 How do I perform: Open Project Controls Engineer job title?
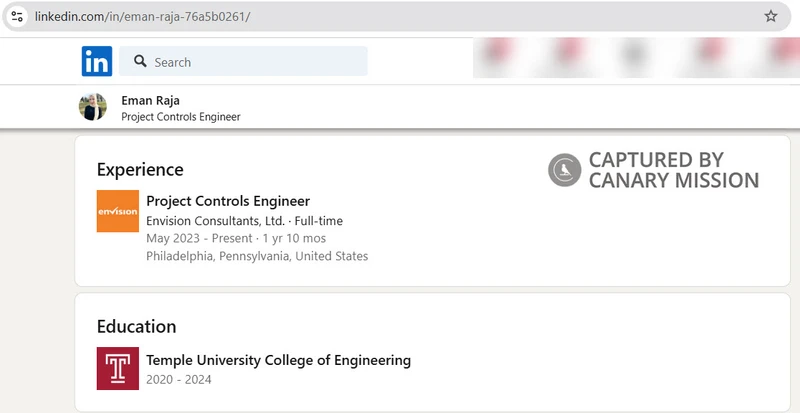click(228, 201)
